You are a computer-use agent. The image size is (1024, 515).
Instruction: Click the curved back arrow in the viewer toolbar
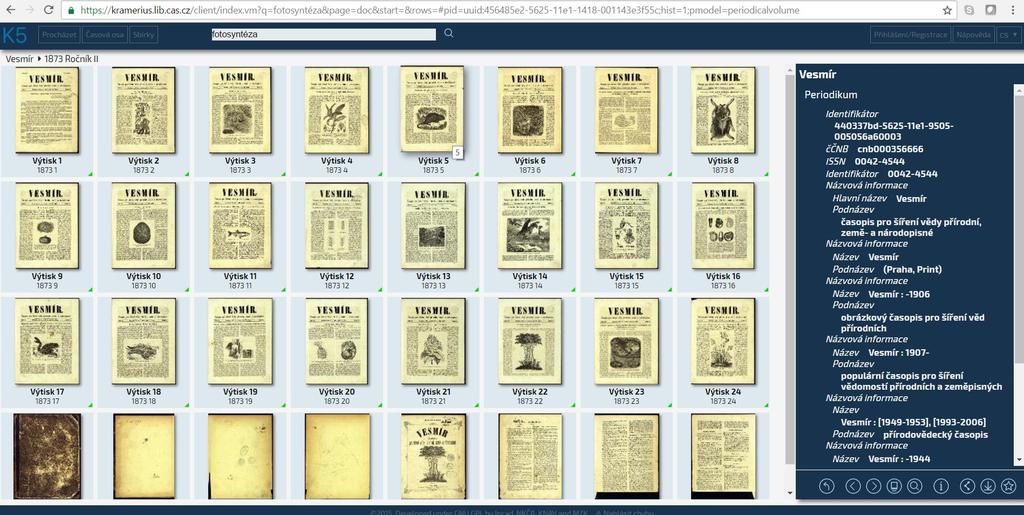[x=827, y=486]
